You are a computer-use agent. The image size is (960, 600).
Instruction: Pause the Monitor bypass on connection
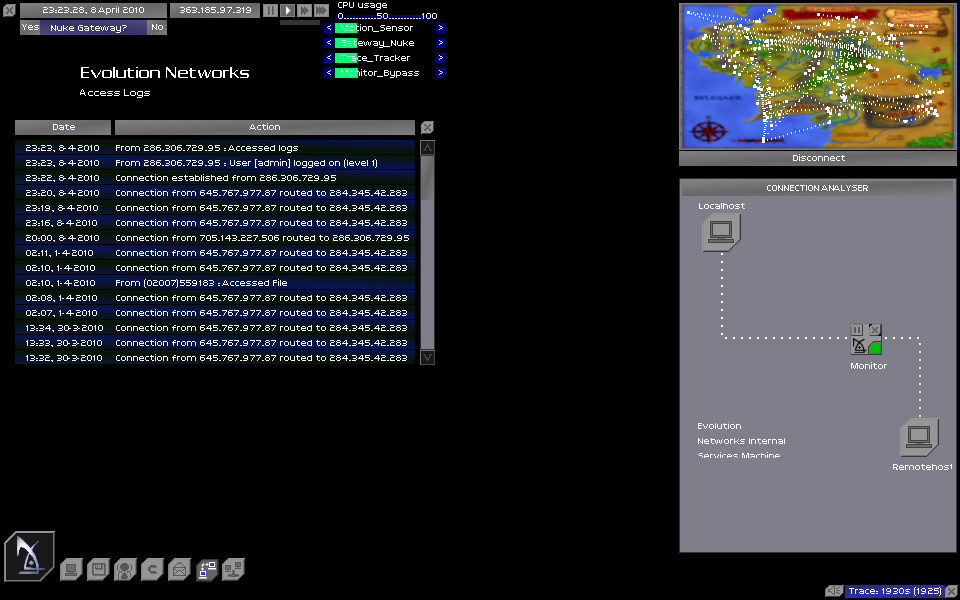(x=857, y=330)
